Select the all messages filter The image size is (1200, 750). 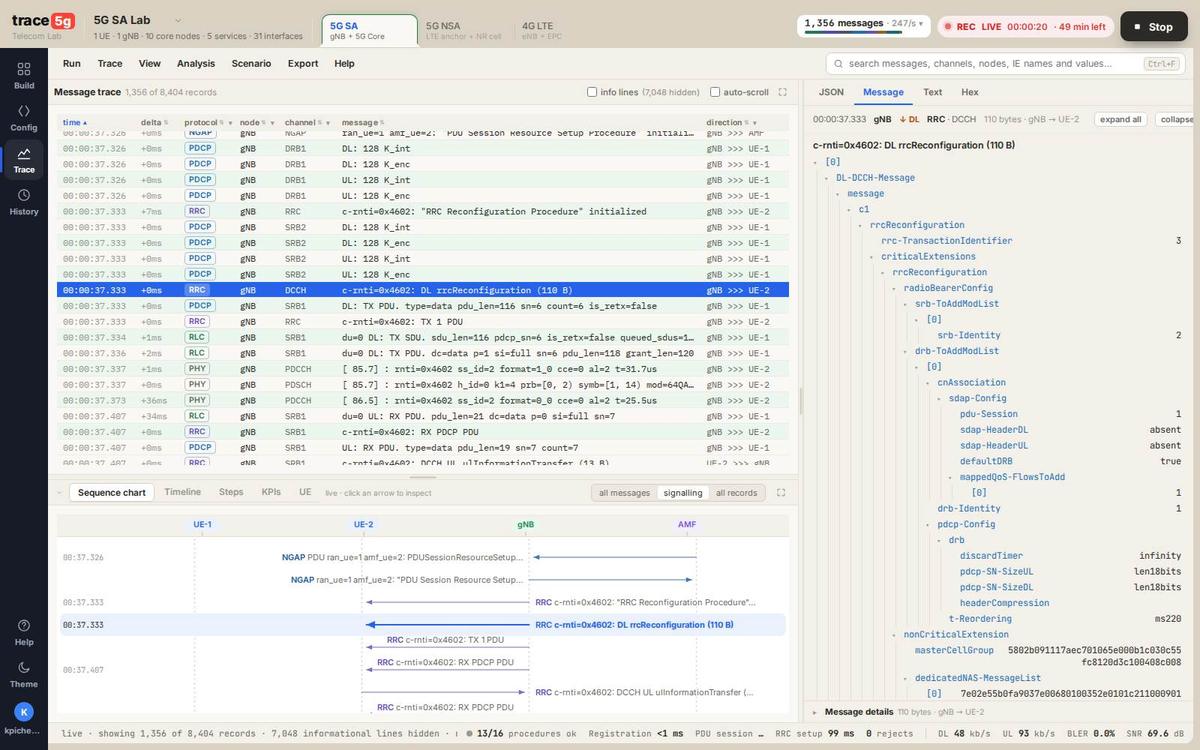(624, 493)
